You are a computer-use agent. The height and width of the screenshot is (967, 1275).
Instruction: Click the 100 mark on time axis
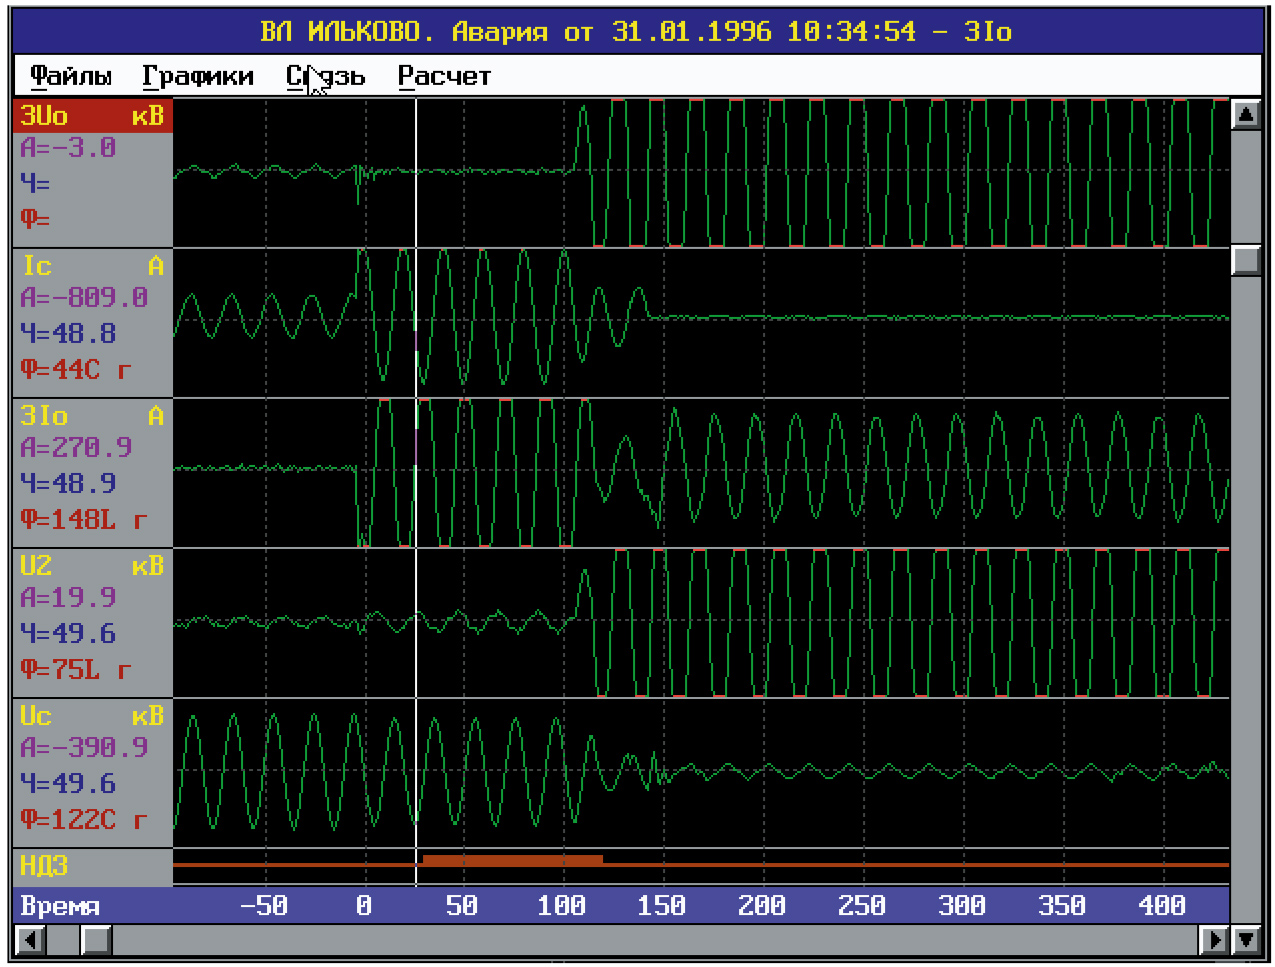pos(561,906)
